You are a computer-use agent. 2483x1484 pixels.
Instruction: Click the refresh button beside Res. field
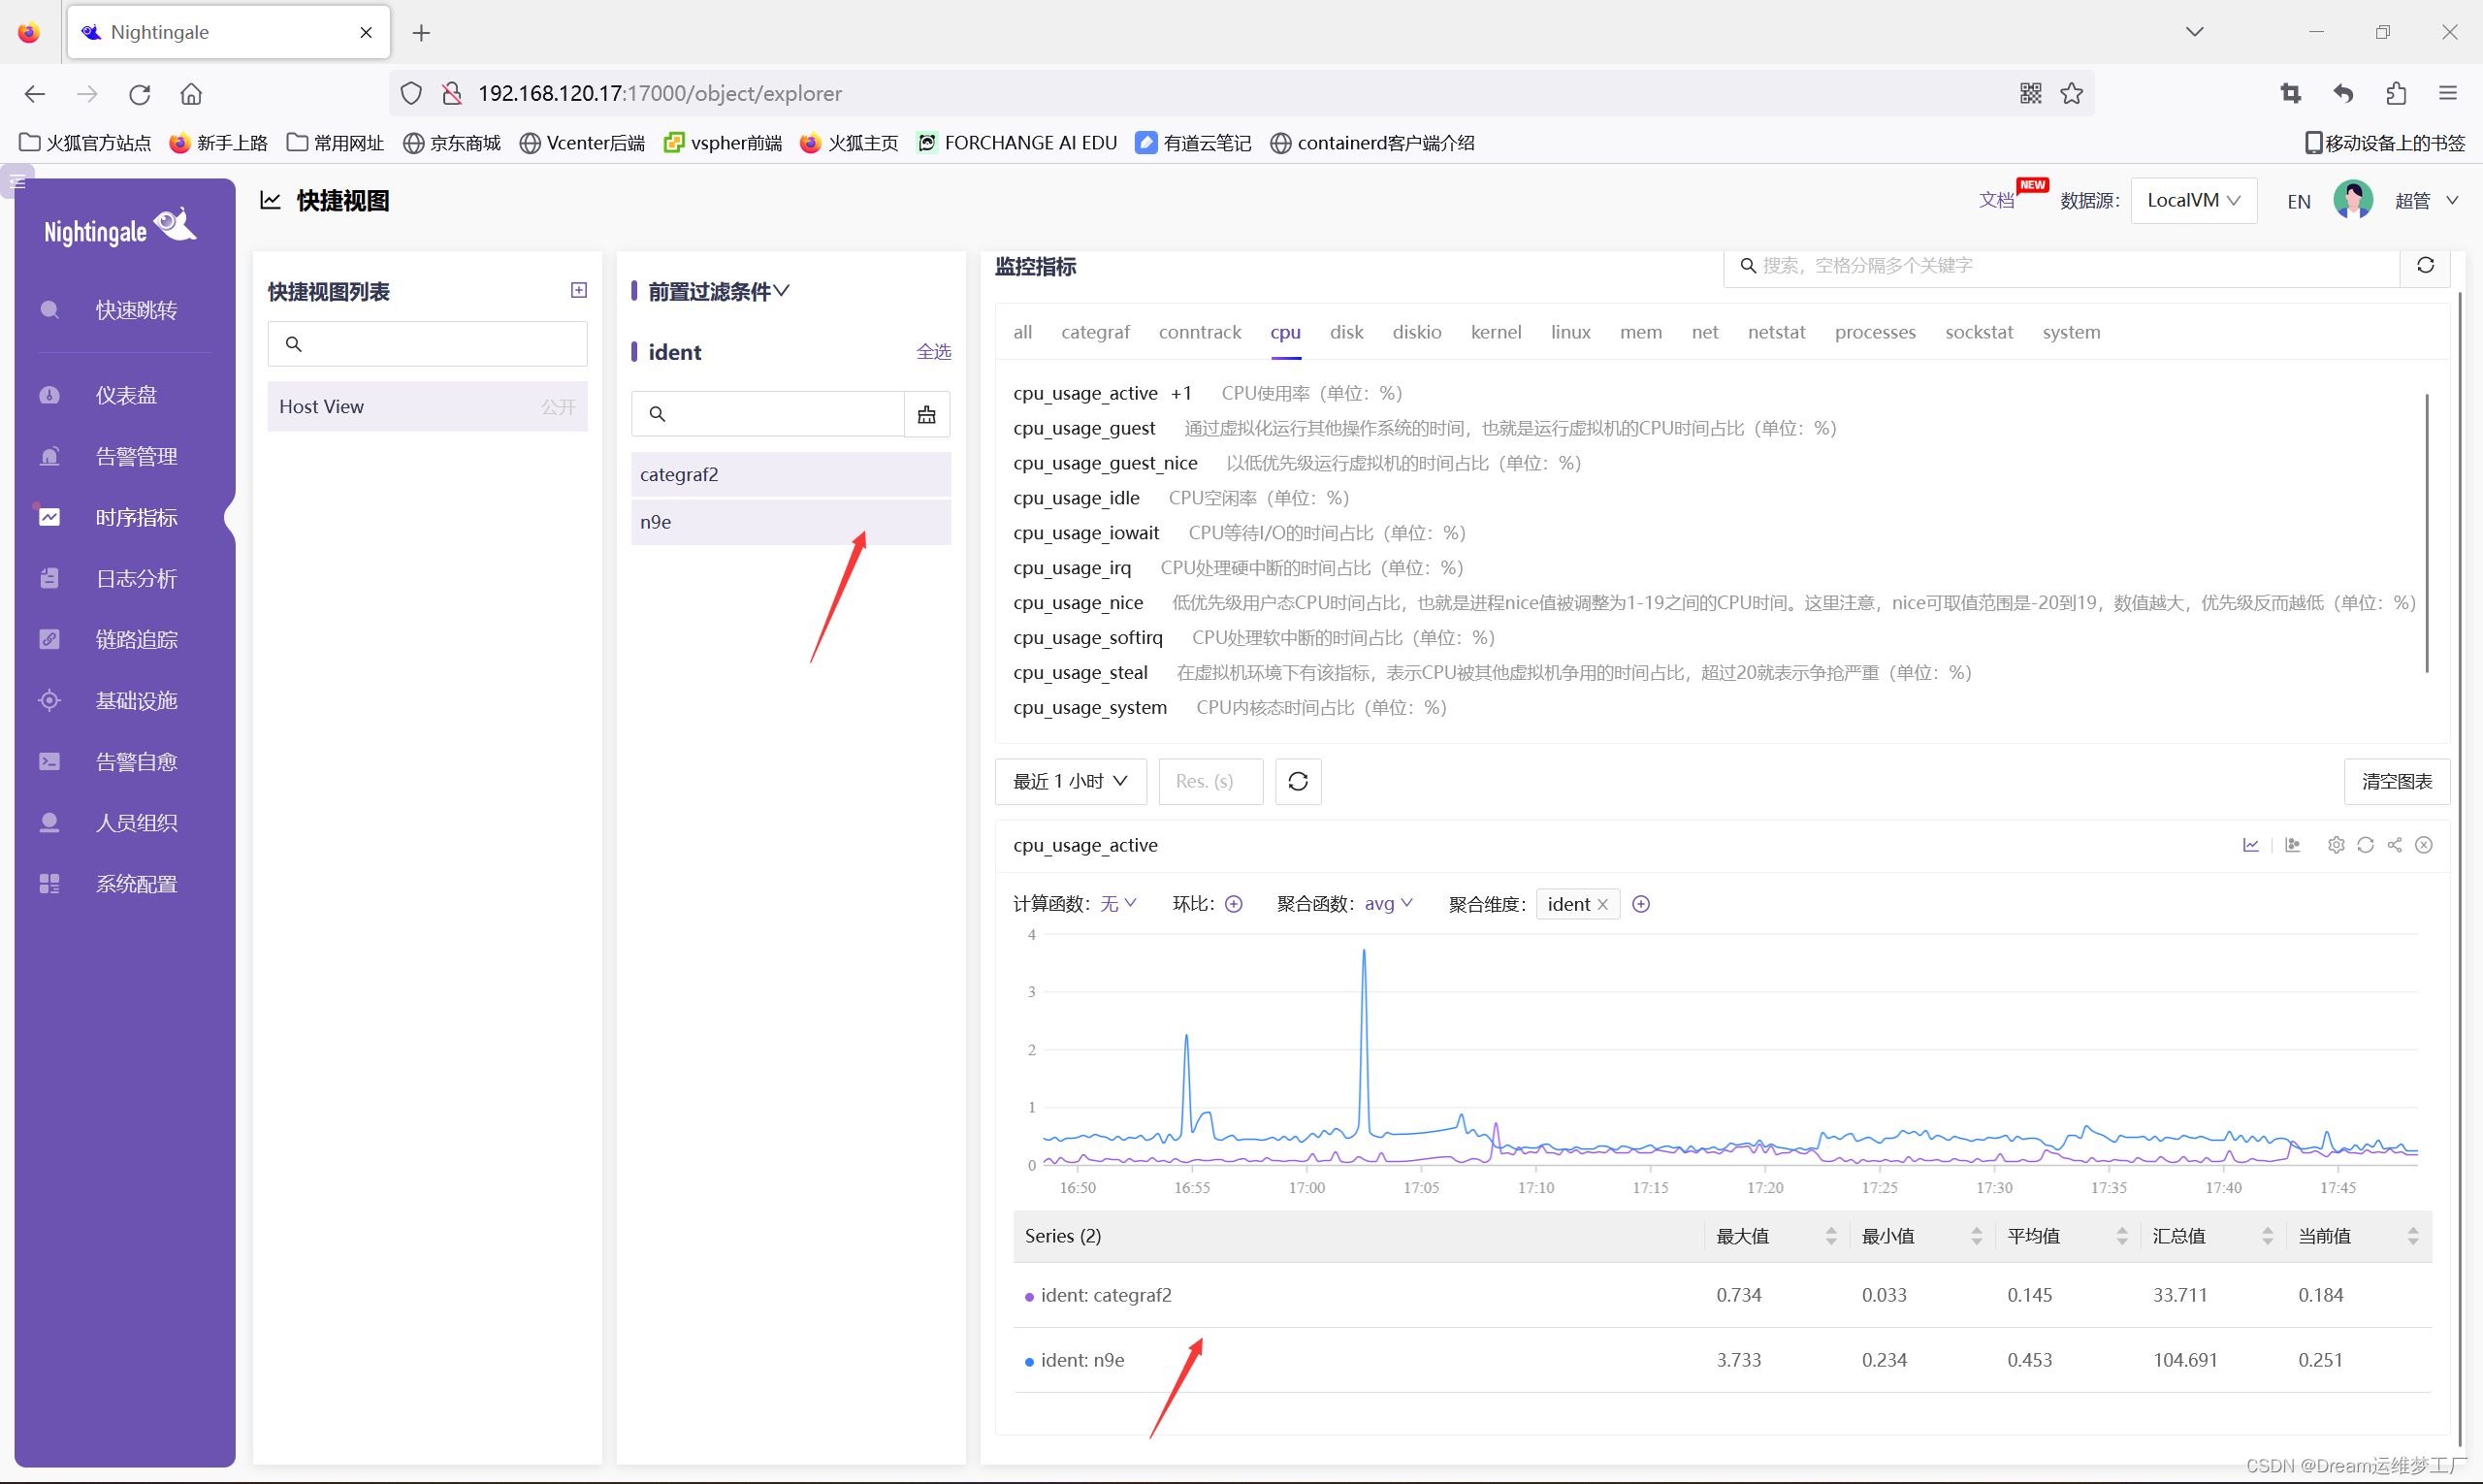click(x=1297, y=781)
